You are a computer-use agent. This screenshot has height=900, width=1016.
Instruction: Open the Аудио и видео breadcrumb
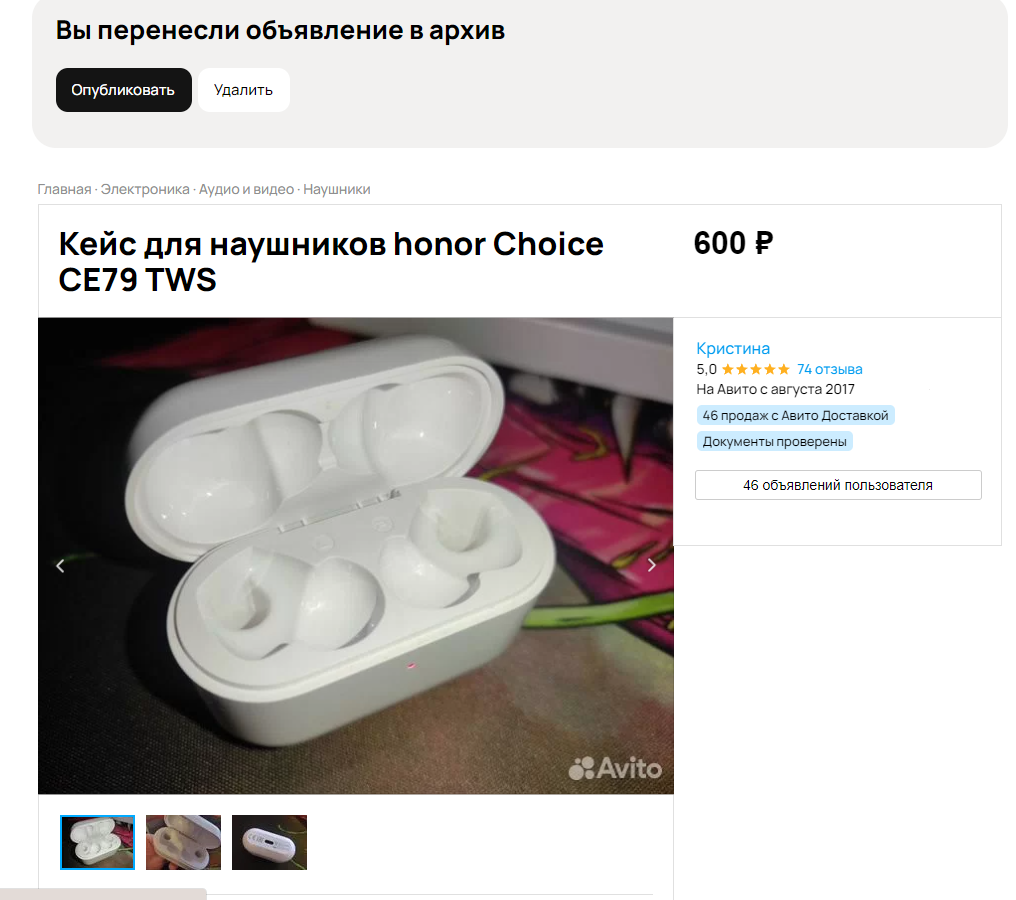pos(246,189)
